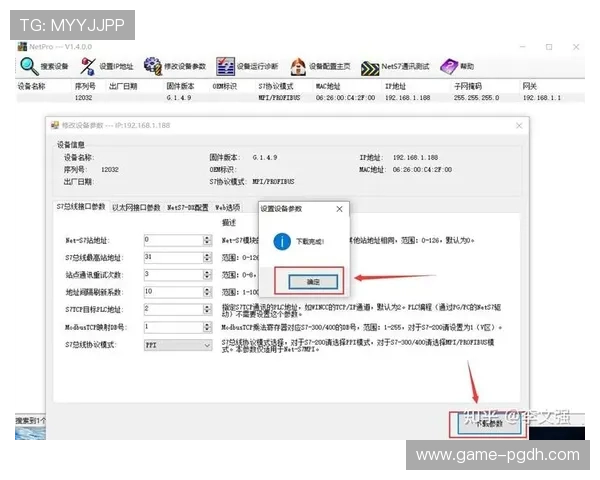The height and width of the screenshot is (480, 600).
Task: Open the 设备配置主页 home icon
Action: [x=298, y=66]
